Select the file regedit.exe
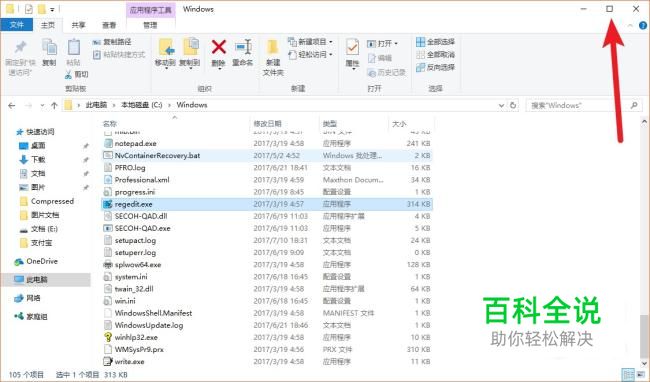 pos(267,204)
